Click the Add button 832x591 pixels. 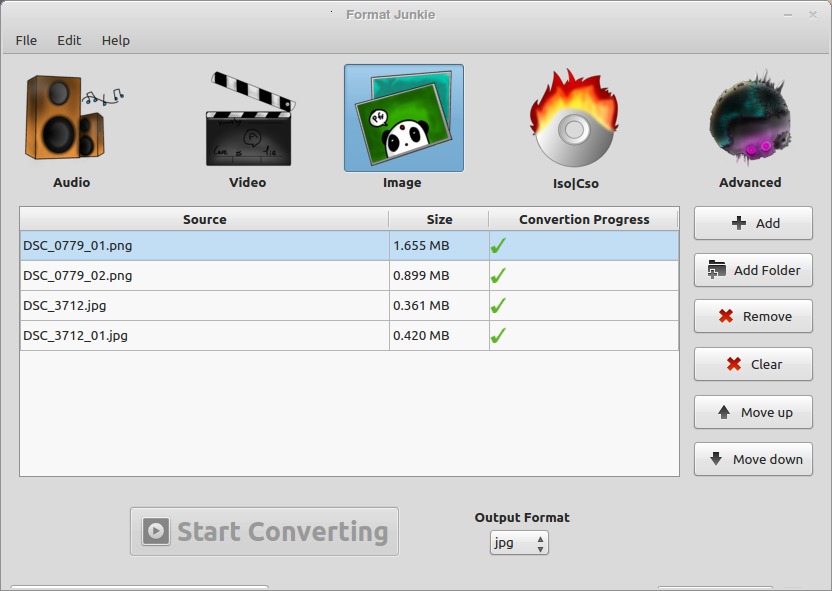coord(753,223)
